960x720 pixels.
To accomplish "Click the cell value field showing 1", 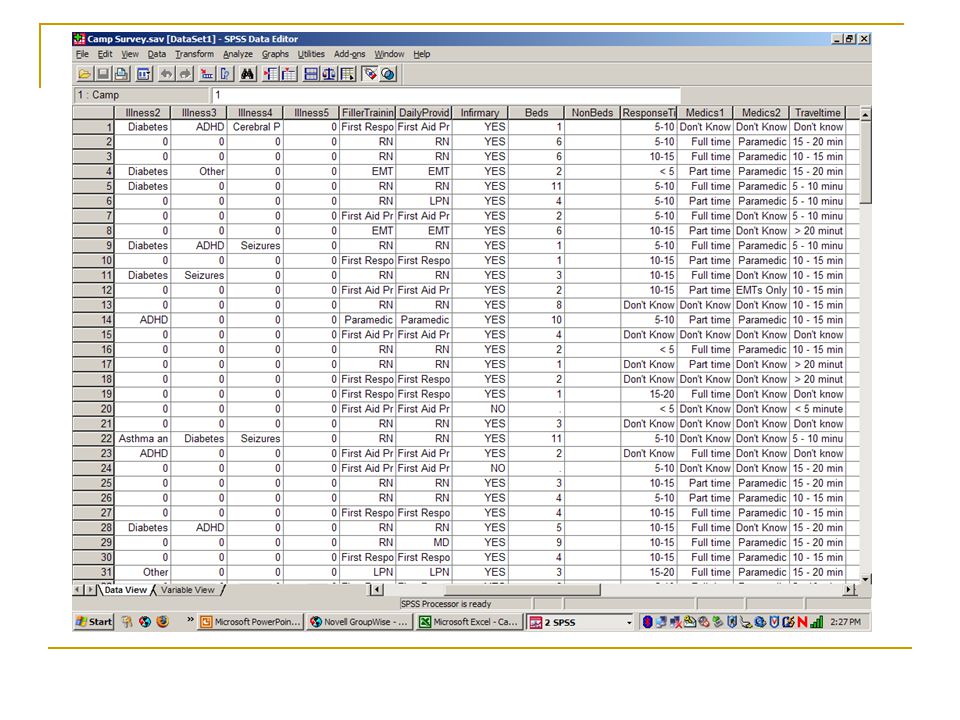I will (x=445, y=95).
